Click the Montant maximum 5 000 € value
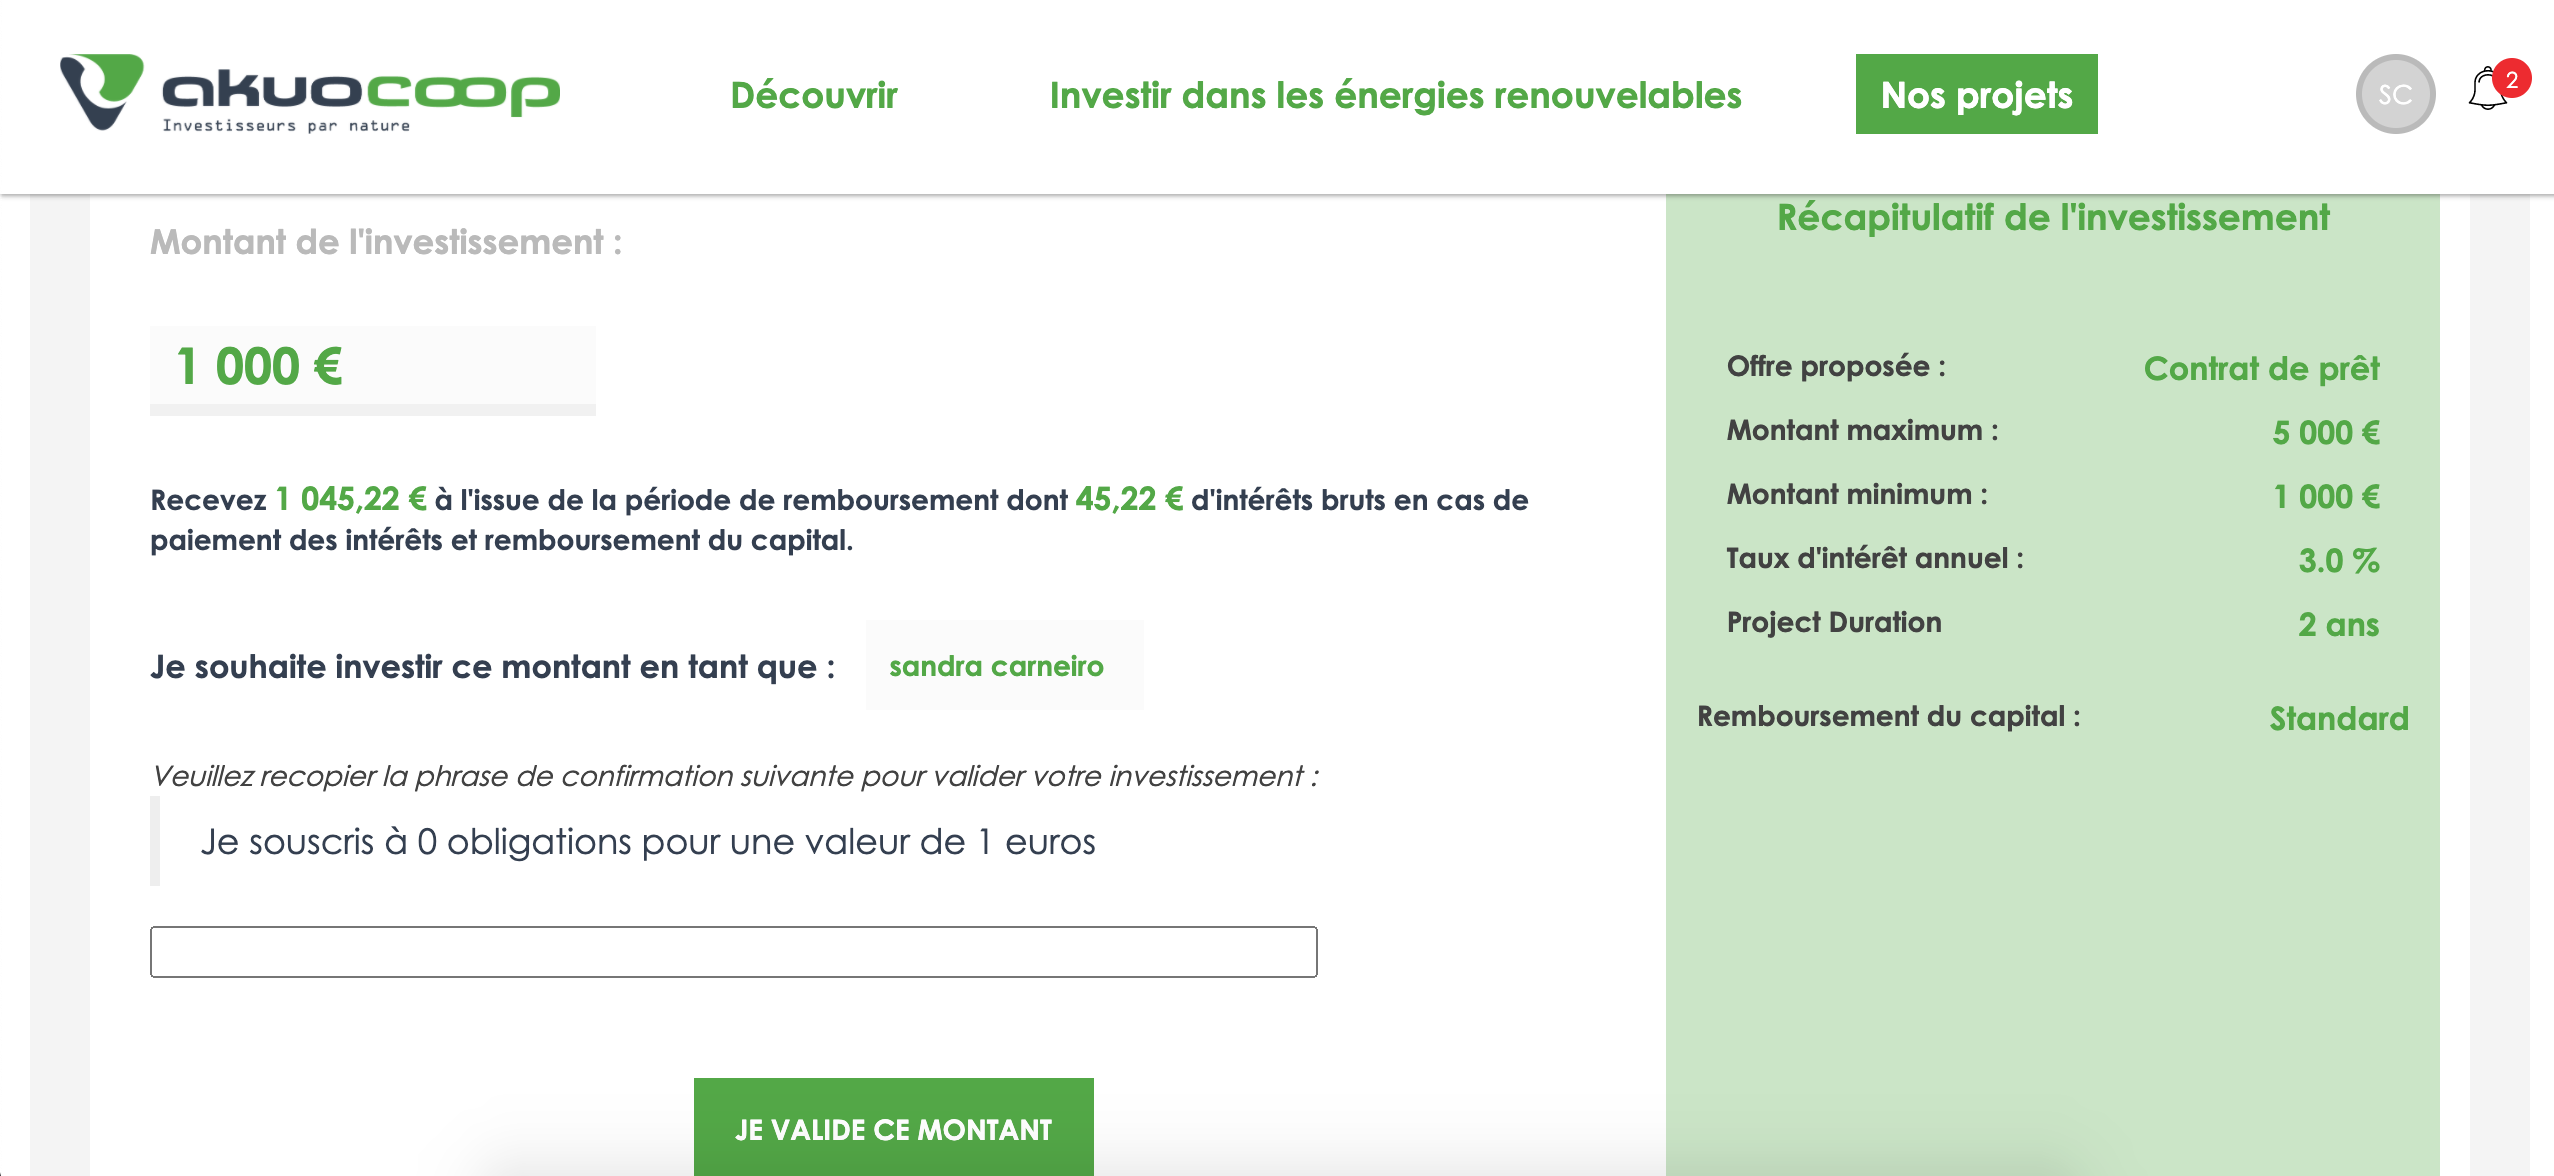 click(2325, 433)
